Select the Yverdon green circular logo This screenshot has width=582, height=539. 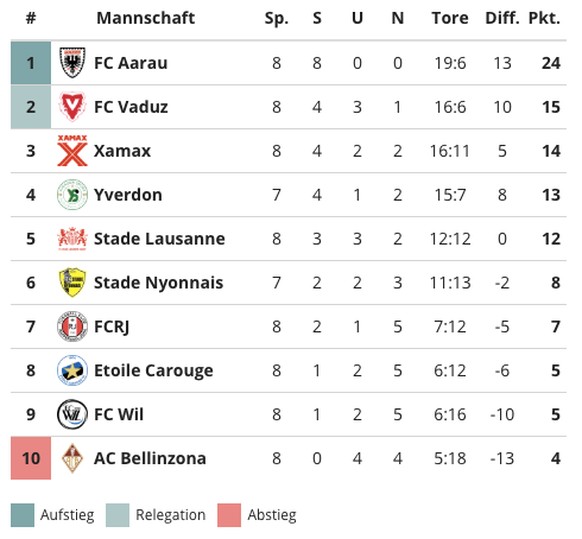72,195
